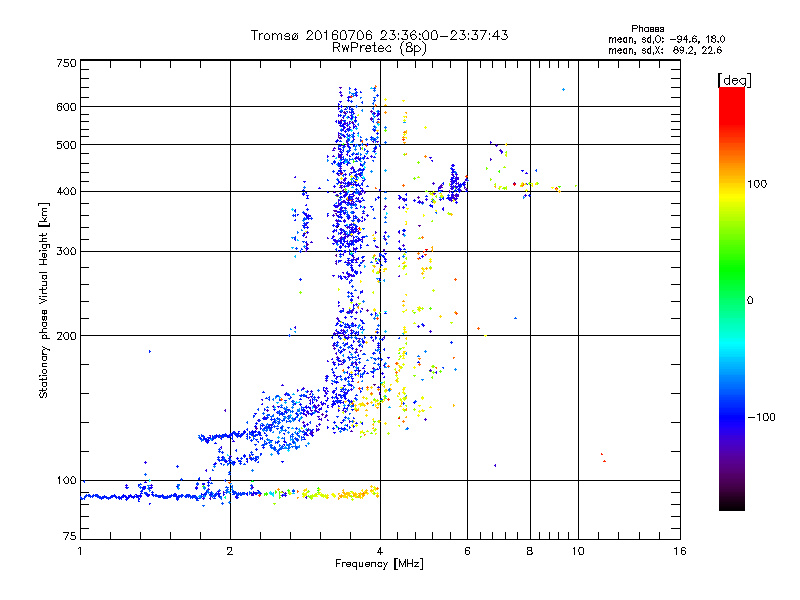Viewport: 800px width, 600px height.
Task: Click the colorbar tick label '100'
Action: [x=757, y=184]
